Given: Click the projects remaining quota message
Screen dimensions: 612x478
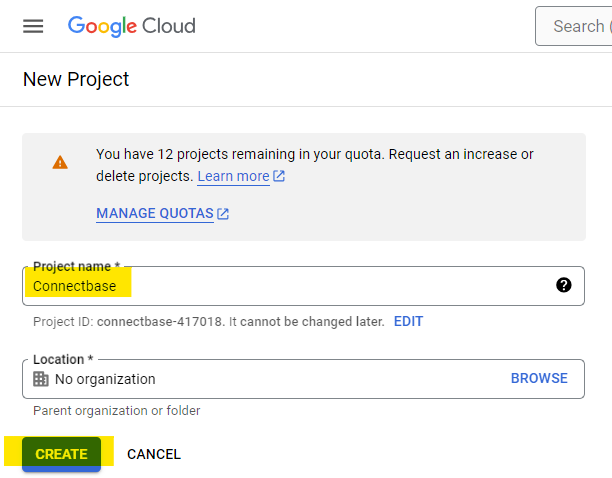Looking at the screenshot, I should point(314,154).
